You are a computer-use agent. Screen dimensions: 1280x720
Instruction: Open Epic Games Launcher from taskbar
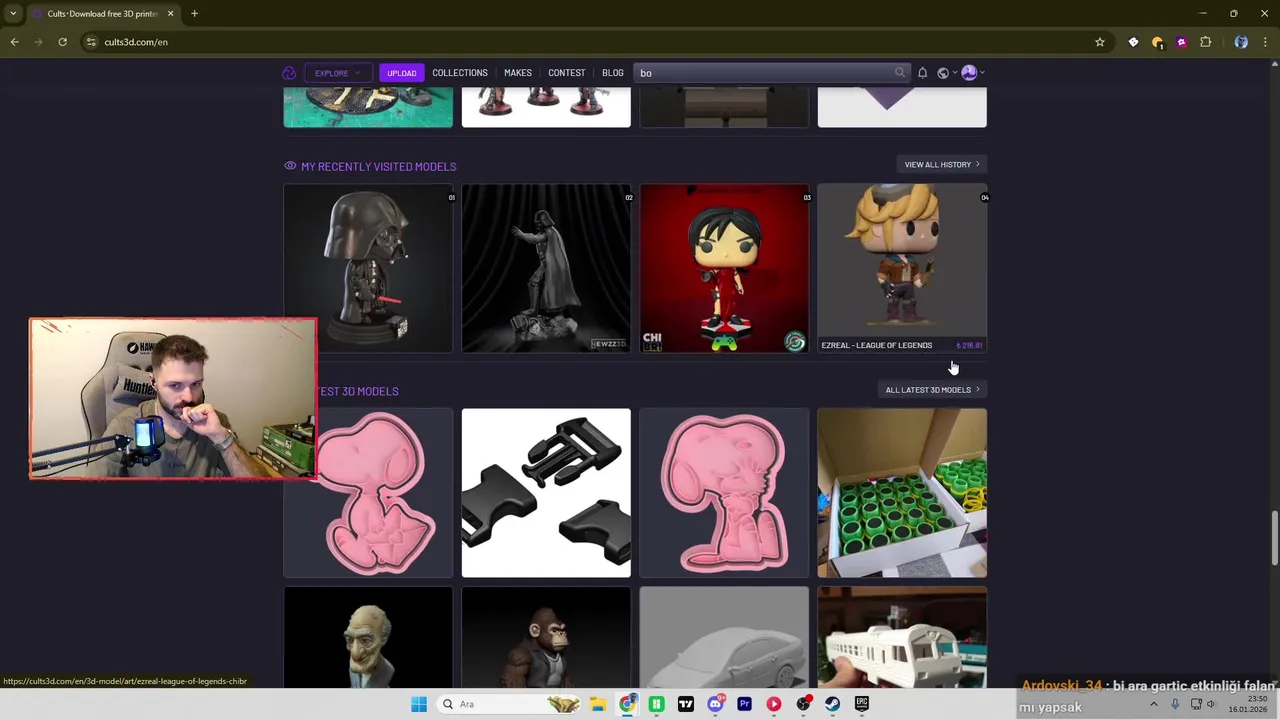[861, 704]
